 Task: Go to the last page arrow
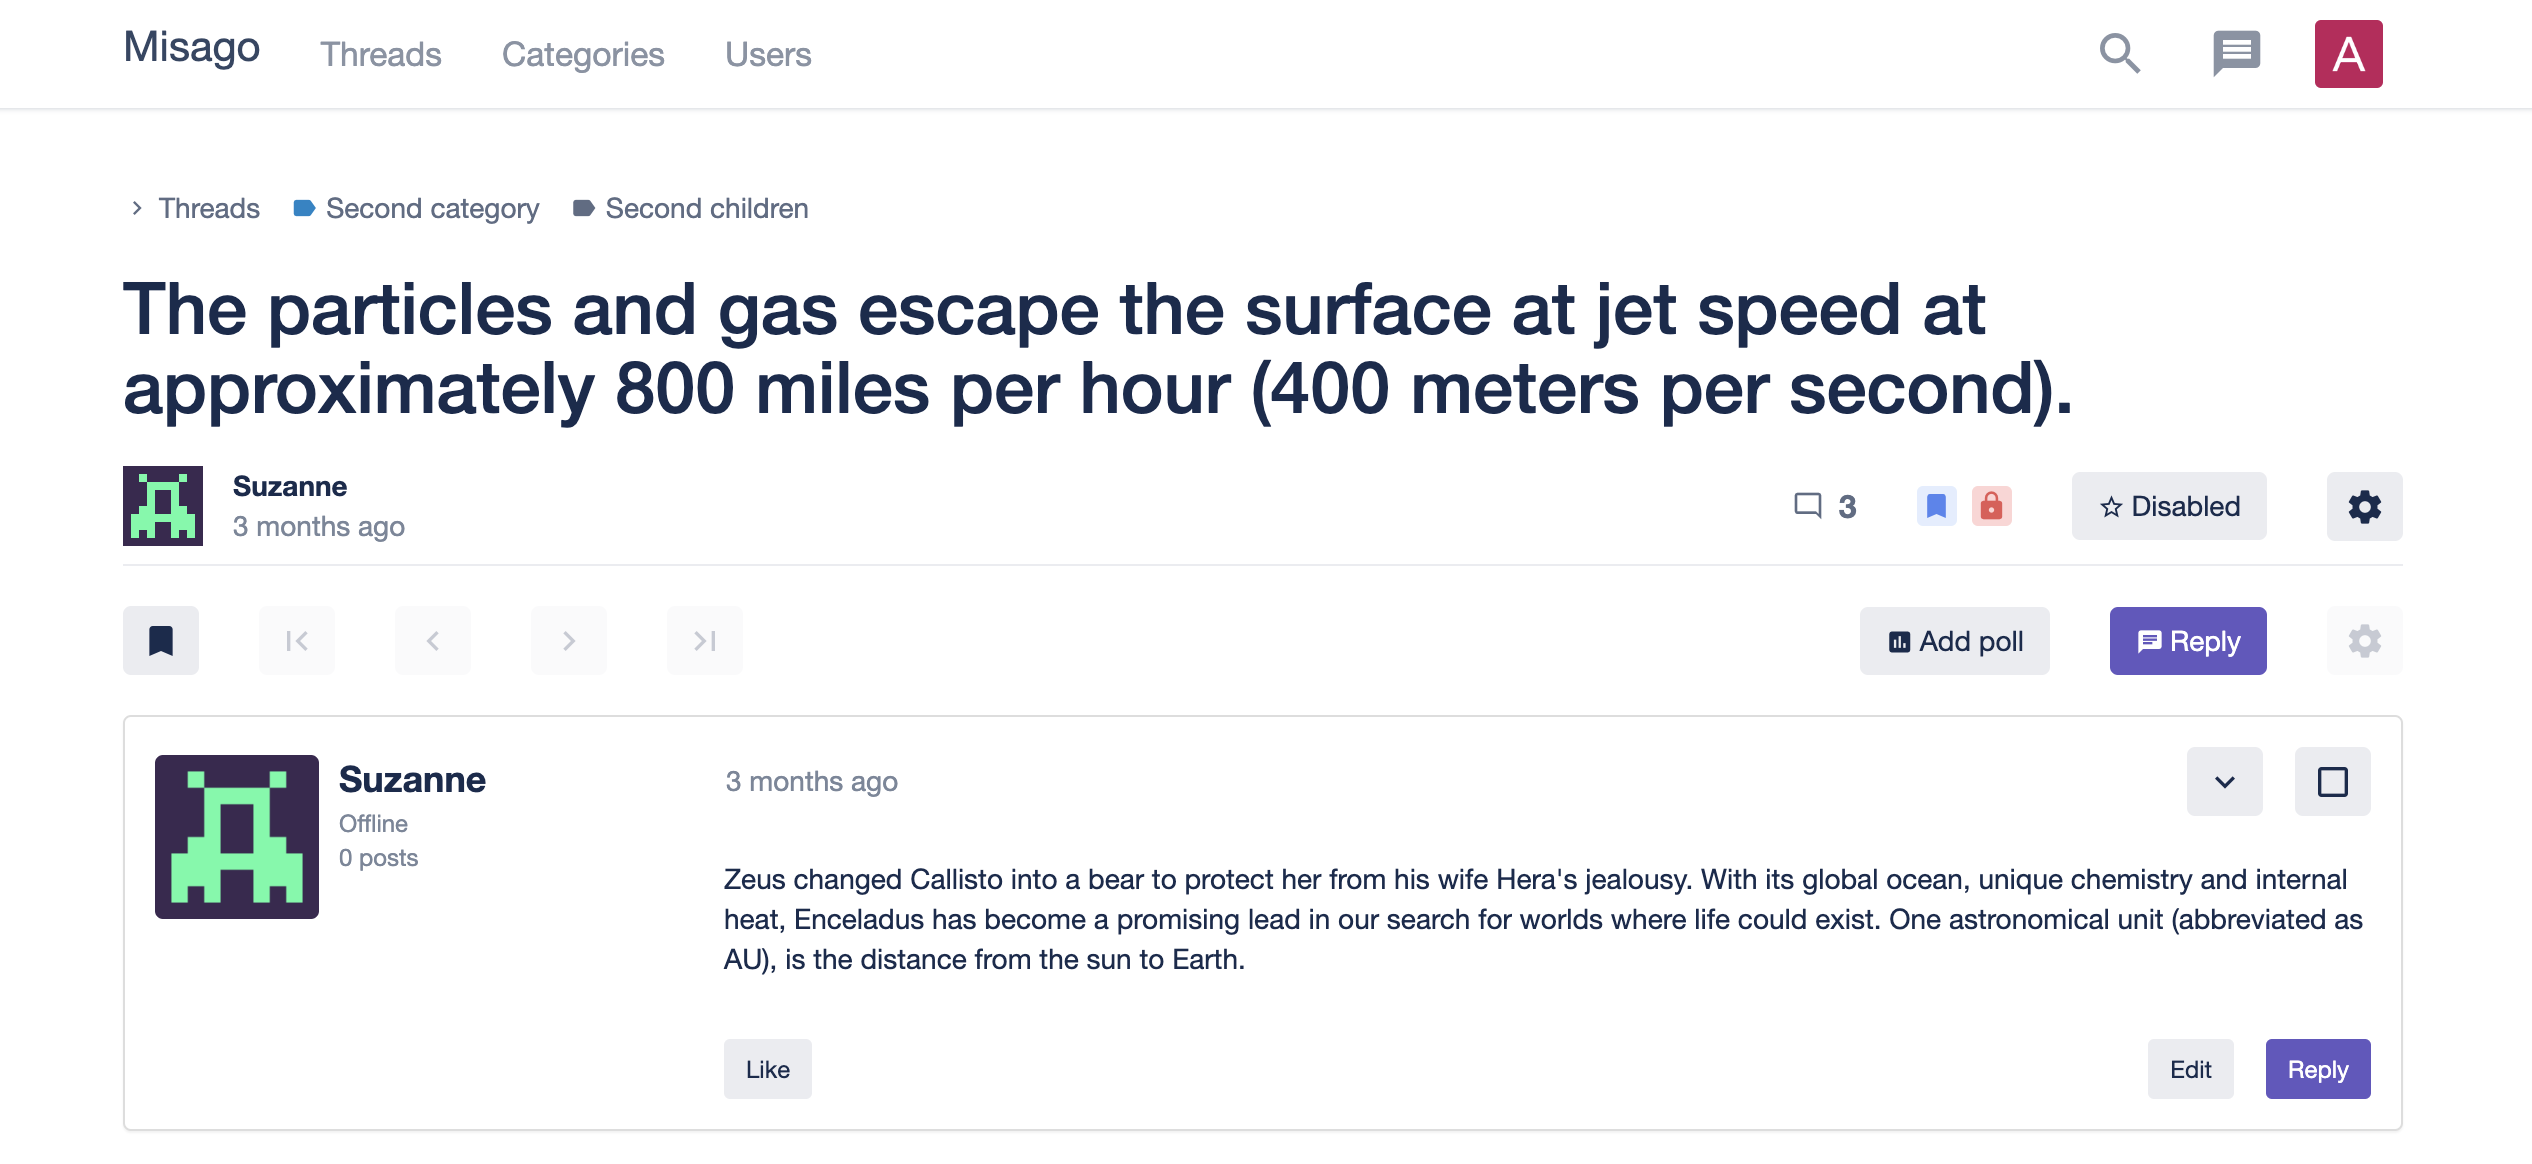coord(705,641)
